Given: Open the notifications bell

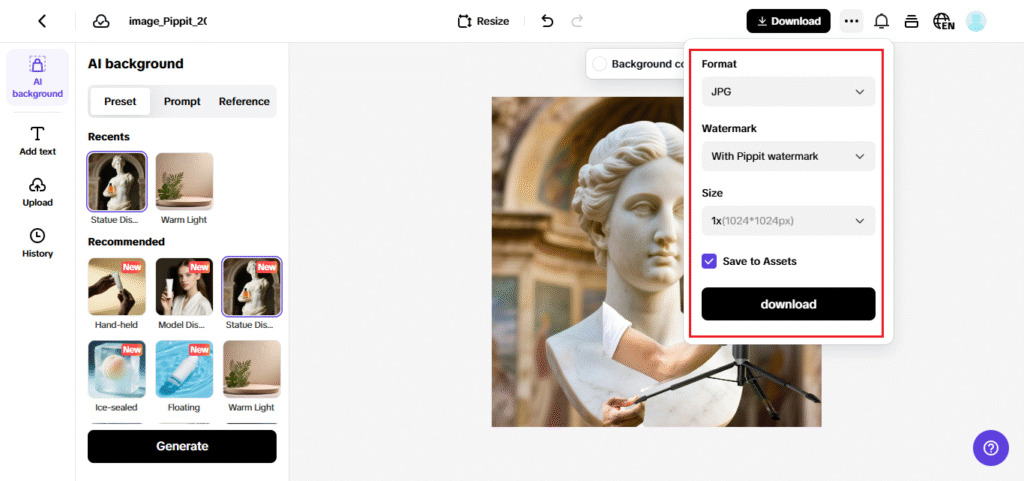Looking at the screenshot, I should click(881, 21).
